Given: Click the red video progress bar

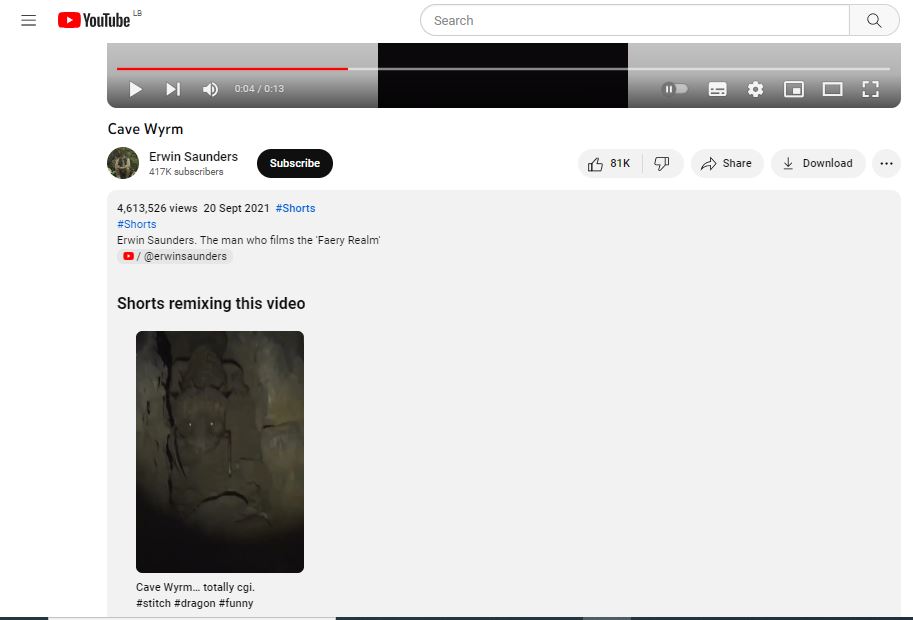Looking at the screenshot, I should pos(232,69).
